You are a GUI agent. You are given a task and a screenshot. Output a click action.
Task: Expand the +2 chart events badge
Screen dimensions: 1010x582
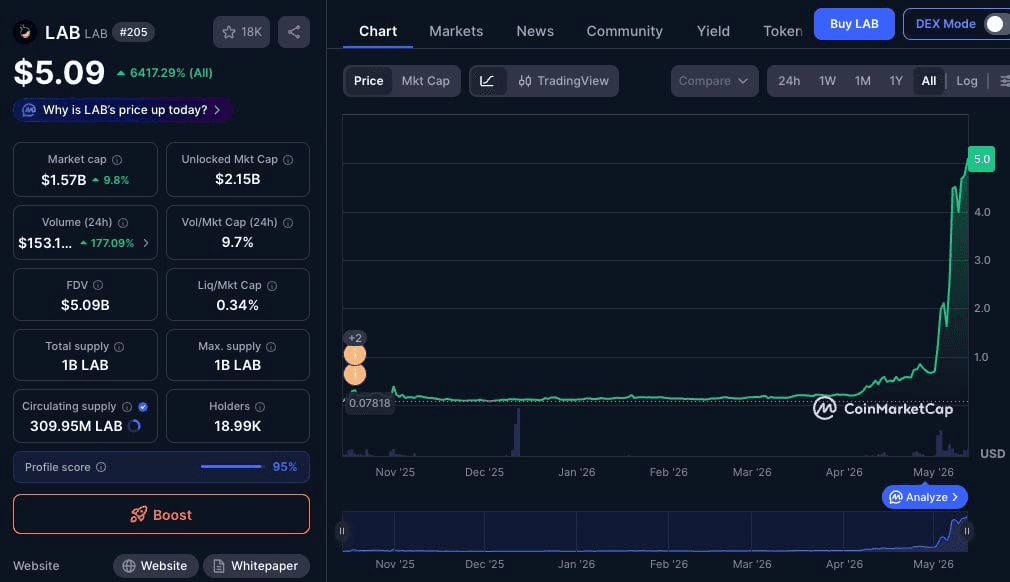[x=355, y=338]
